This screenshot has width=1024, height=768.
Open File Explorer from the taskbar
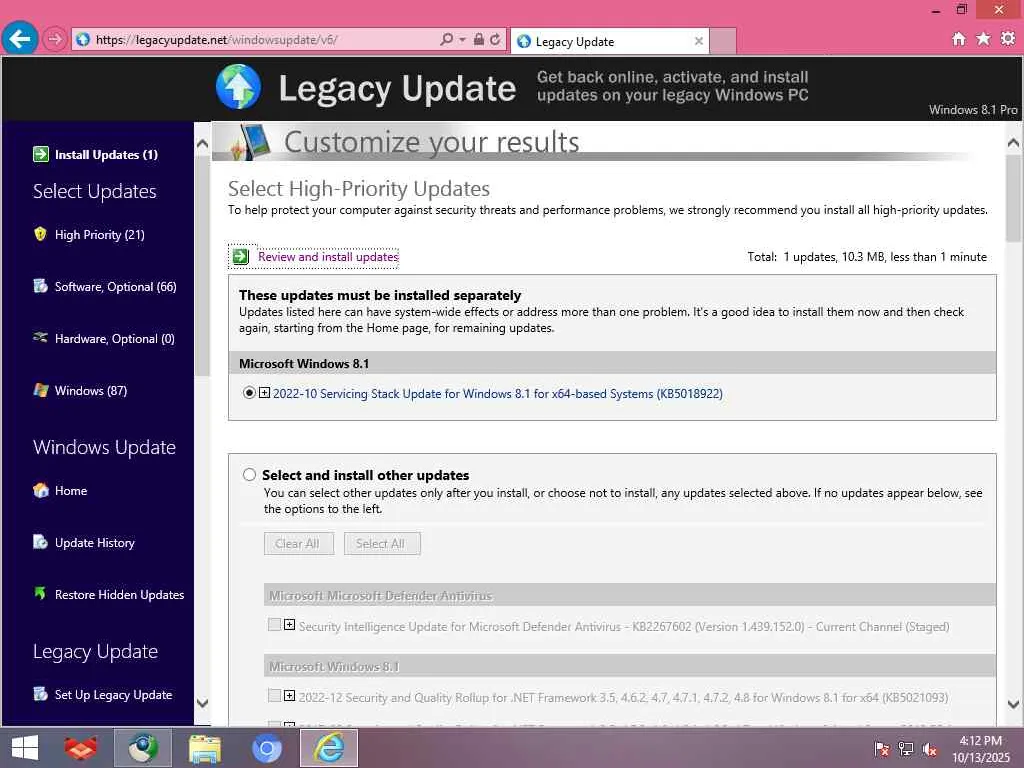coord(204,748)
